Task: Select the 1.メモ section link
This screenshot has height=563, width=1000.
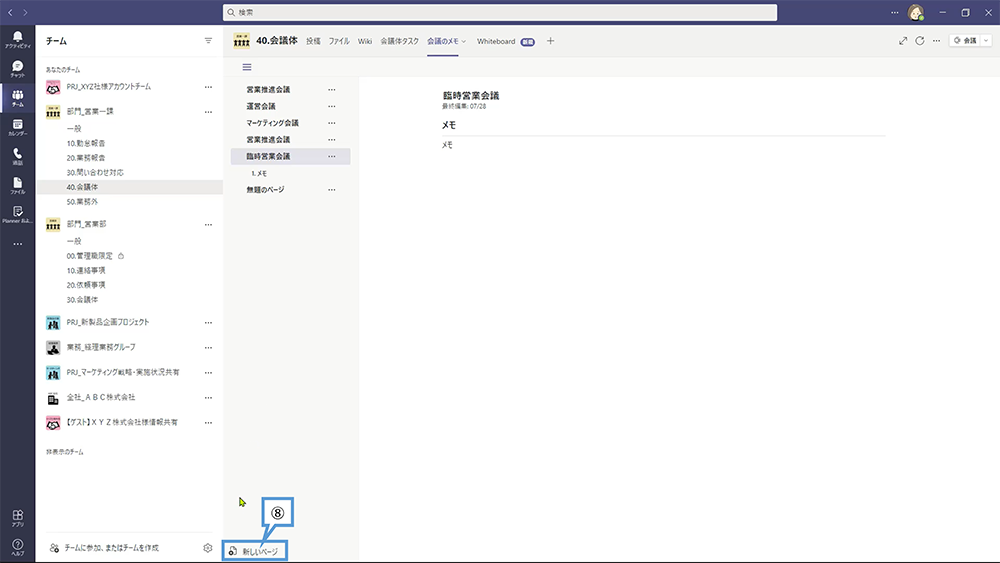Action: (x=259, y=173)
